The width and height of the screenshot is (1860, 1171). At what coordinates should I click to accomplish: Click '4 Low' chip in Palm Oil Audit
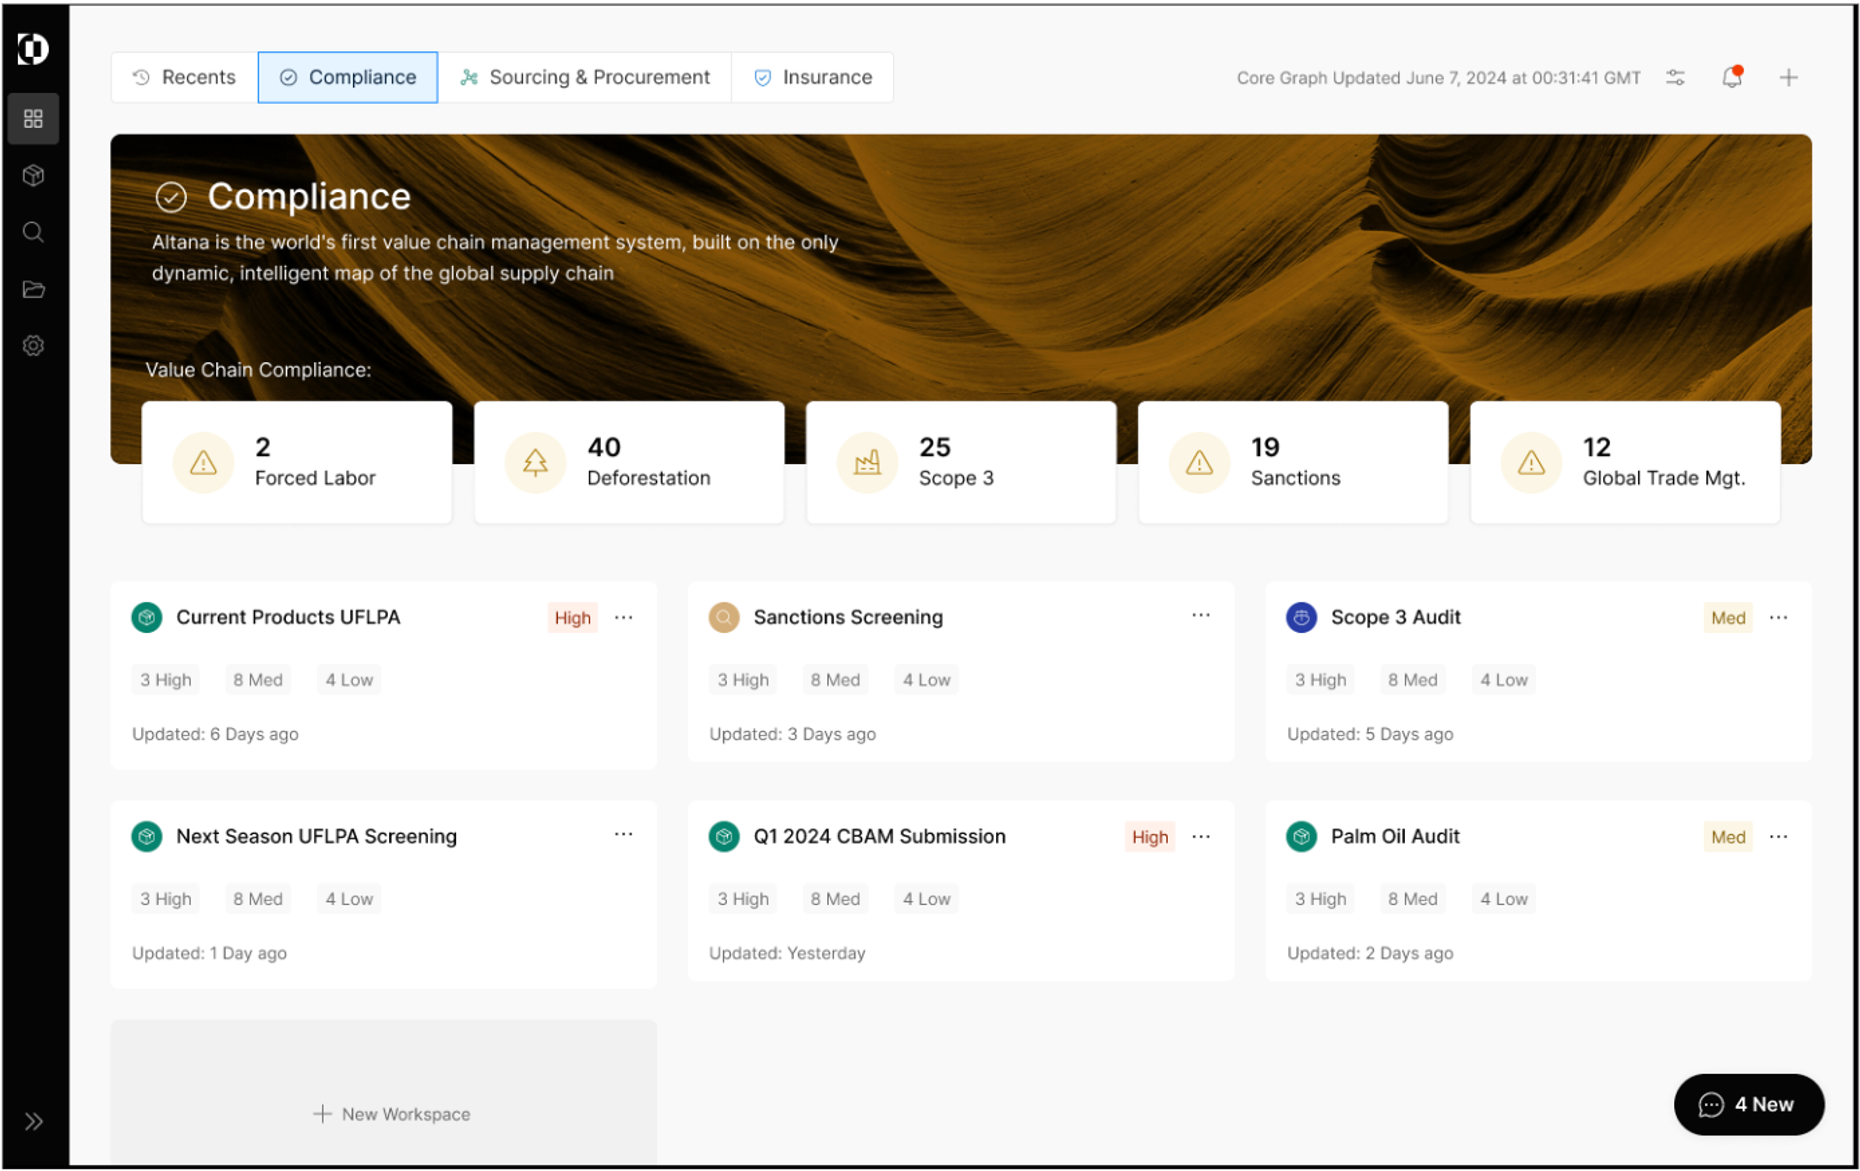1504,899
